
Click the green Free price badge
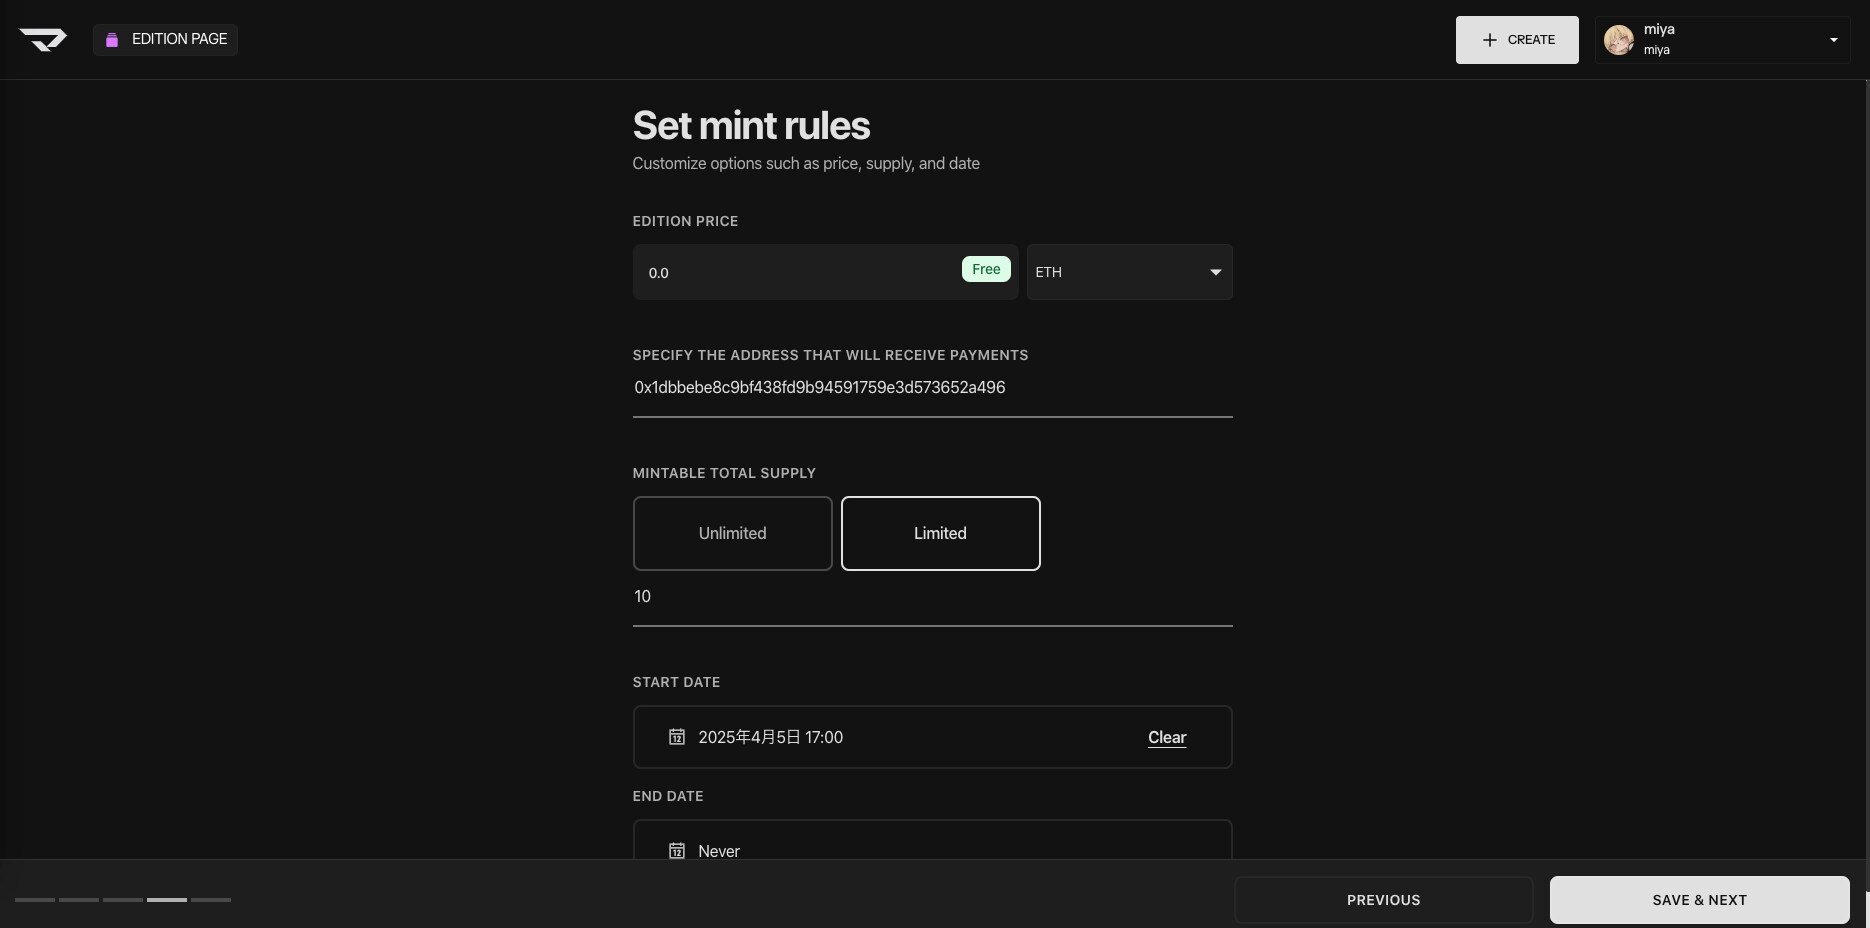[985, 269]
